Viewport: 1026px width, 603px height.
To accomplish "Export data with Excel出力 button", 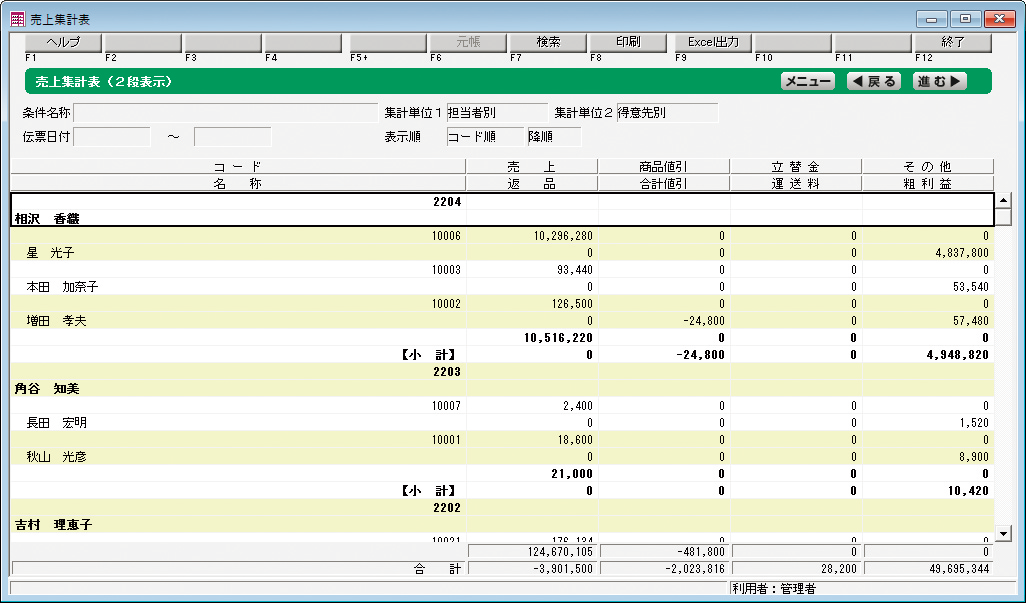I will click(x=712, y=43).
